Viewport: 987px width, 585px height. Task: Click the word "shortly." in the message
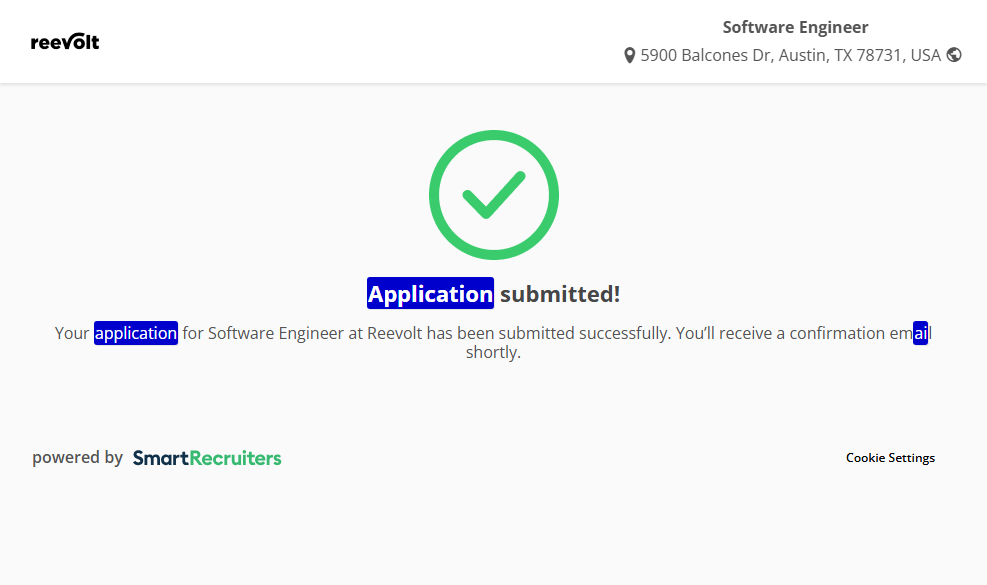(493, 353)
